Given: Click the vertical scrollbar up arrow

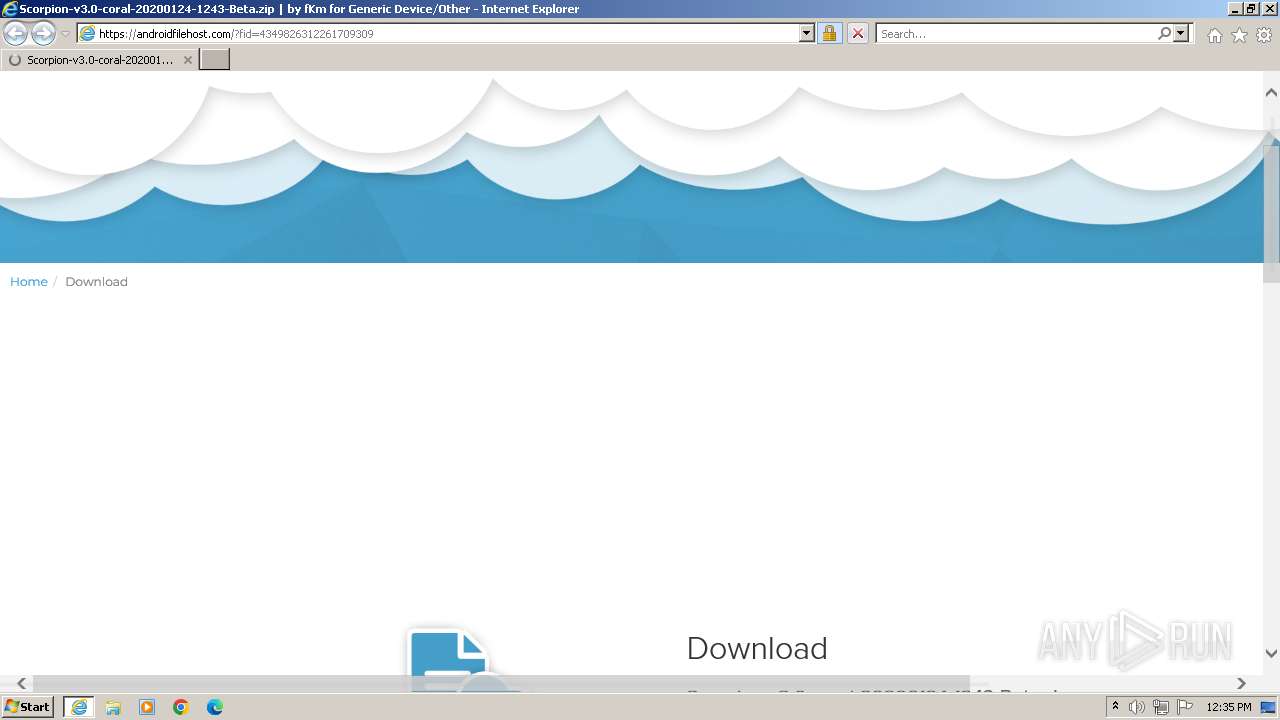Looking at the screenshot, I should click(1271, 92).
